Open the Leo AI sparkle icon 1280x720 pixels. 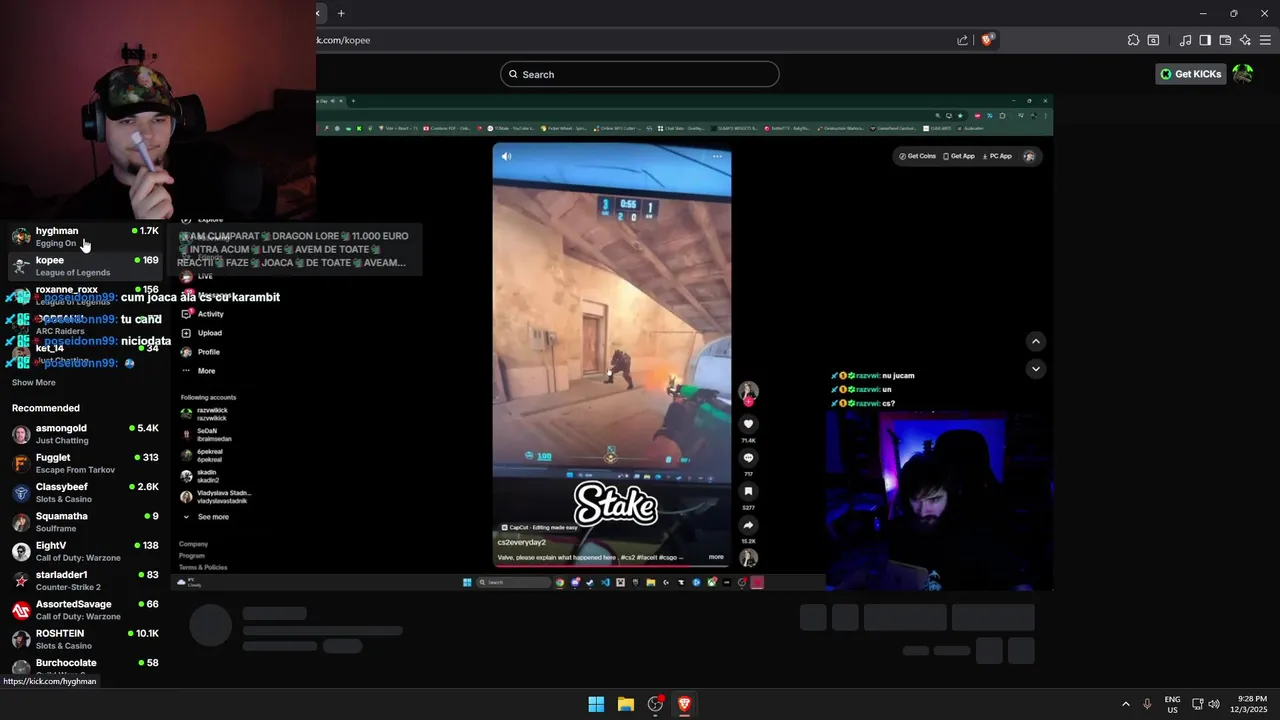(x=1245, y=40)
